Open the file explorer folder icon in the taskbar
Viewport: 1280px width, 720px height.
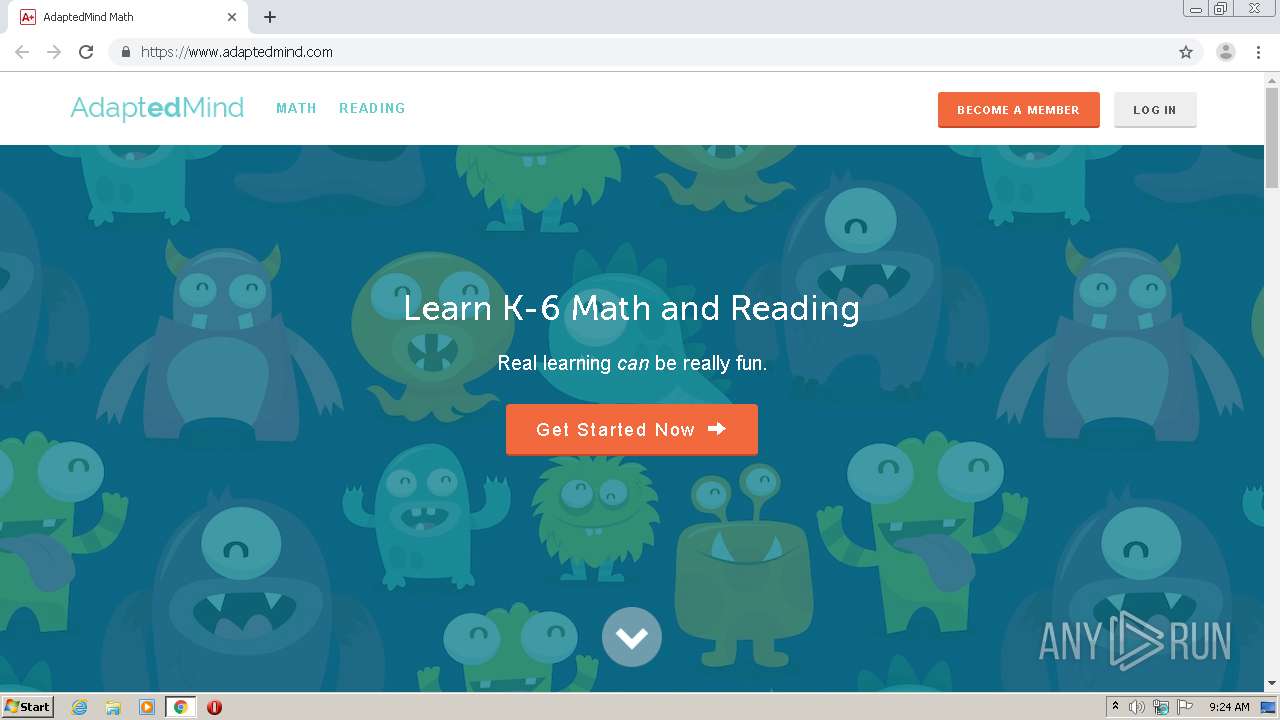point(113,707)
